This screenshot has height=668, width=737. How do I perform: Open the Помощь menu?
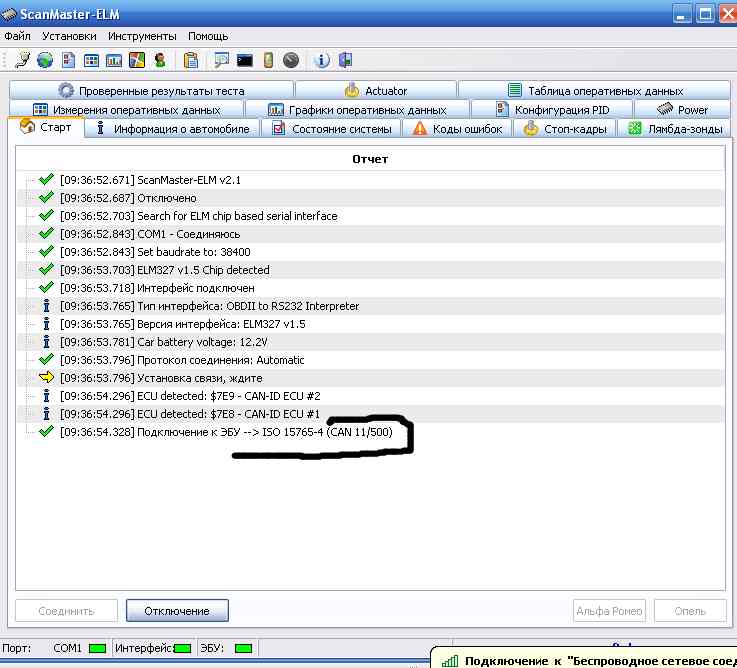point(208,36)
